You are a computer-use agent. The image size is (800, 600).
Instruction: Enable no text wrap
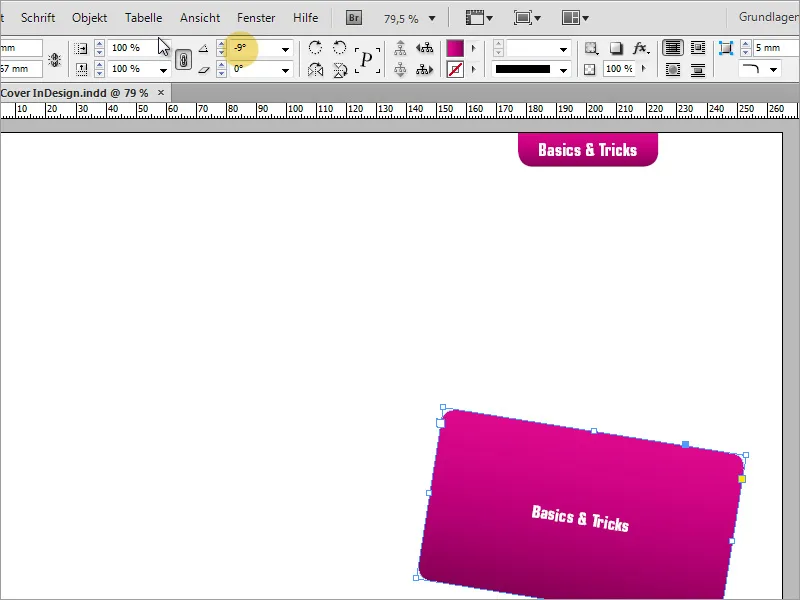tap(673, 48)
